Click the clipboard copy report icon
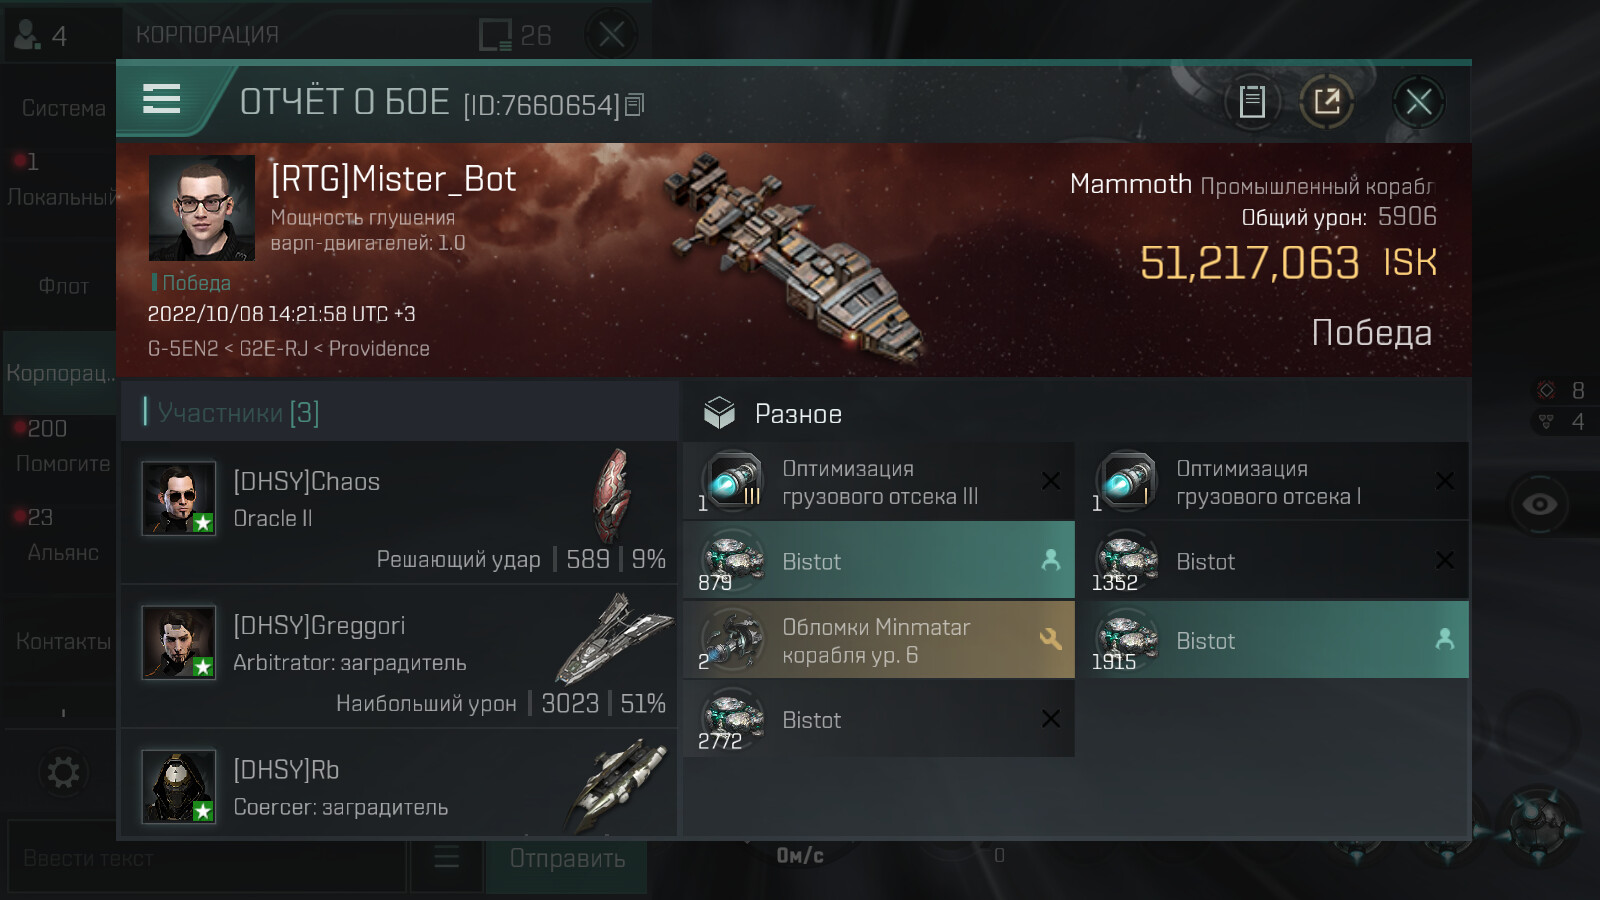 pyautogui.click(x=1252, y=102)
